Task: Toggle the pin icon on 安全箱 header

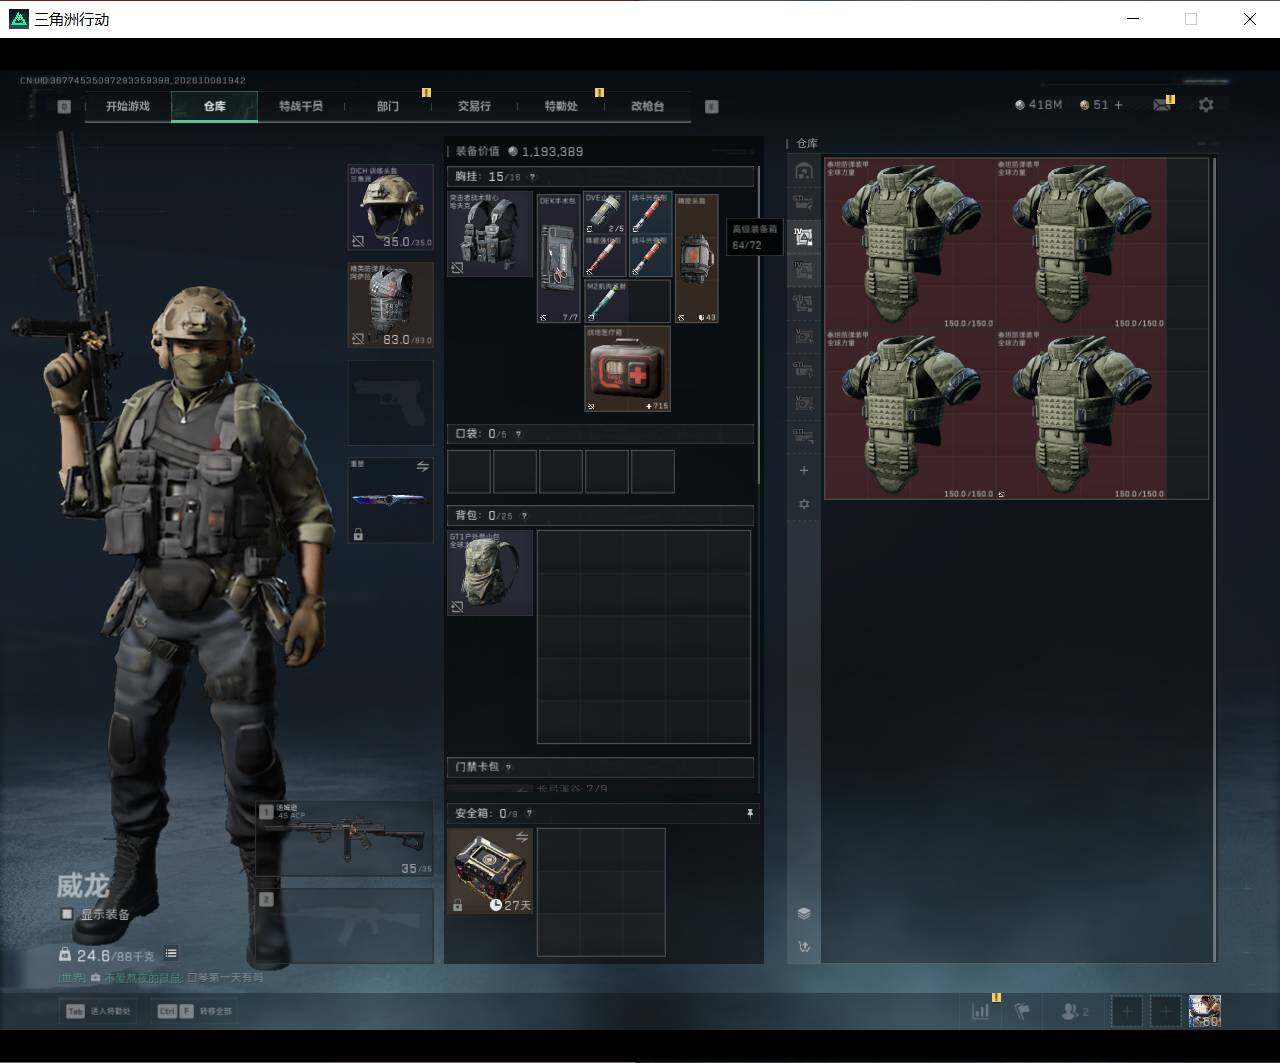Action: coord(750,814)
